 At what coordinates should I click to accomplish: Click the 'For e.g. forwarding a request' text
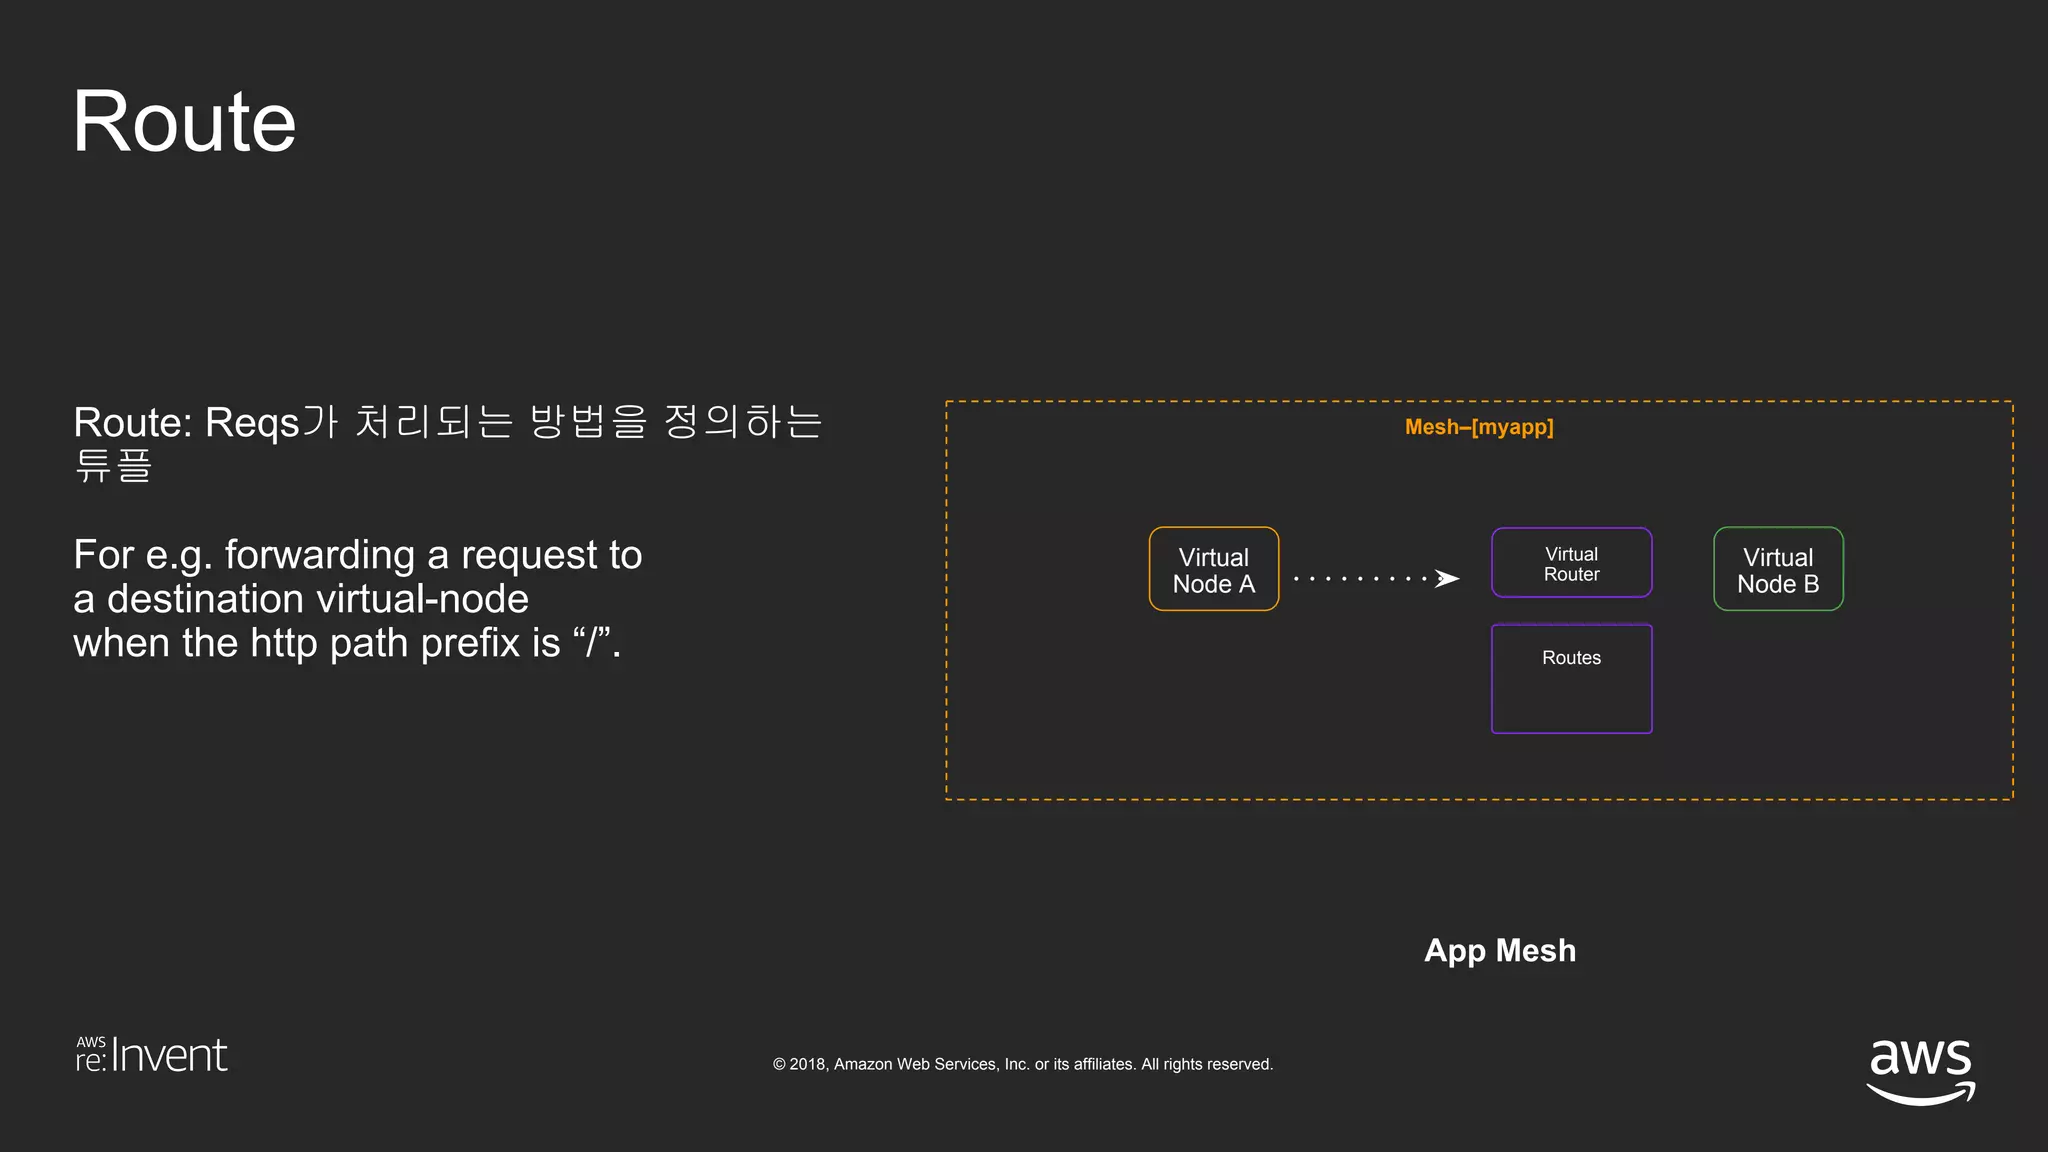tap(357, 555)
